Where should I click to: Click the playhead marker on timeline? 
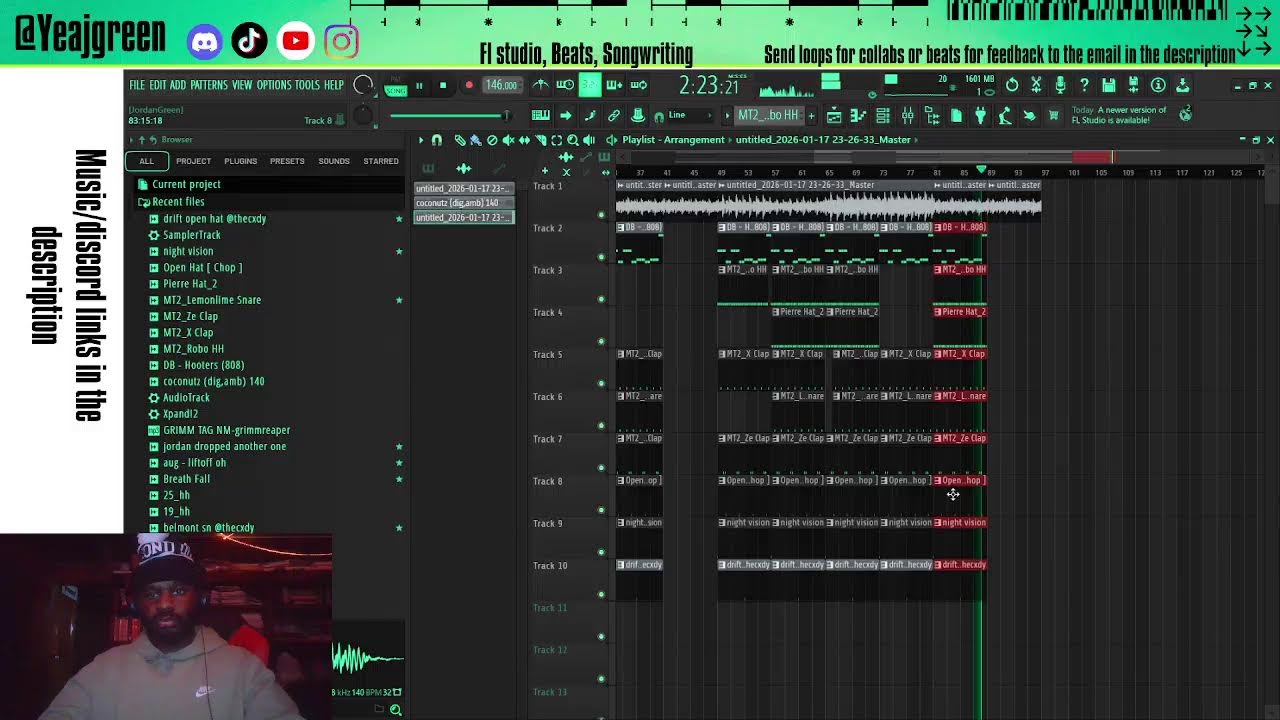coord(981,170)
